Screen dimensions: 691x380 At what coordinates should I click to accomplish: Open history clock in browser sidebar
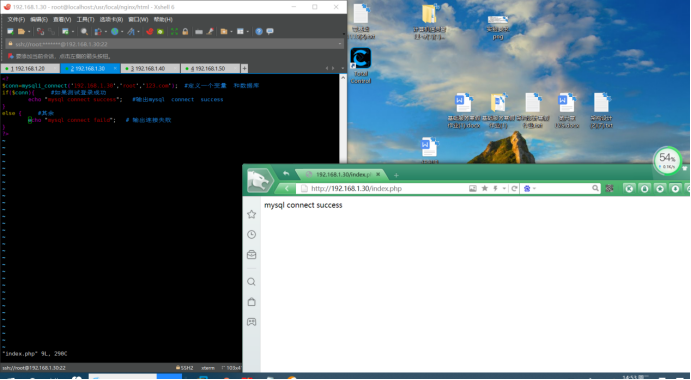[x=252, y=235]
